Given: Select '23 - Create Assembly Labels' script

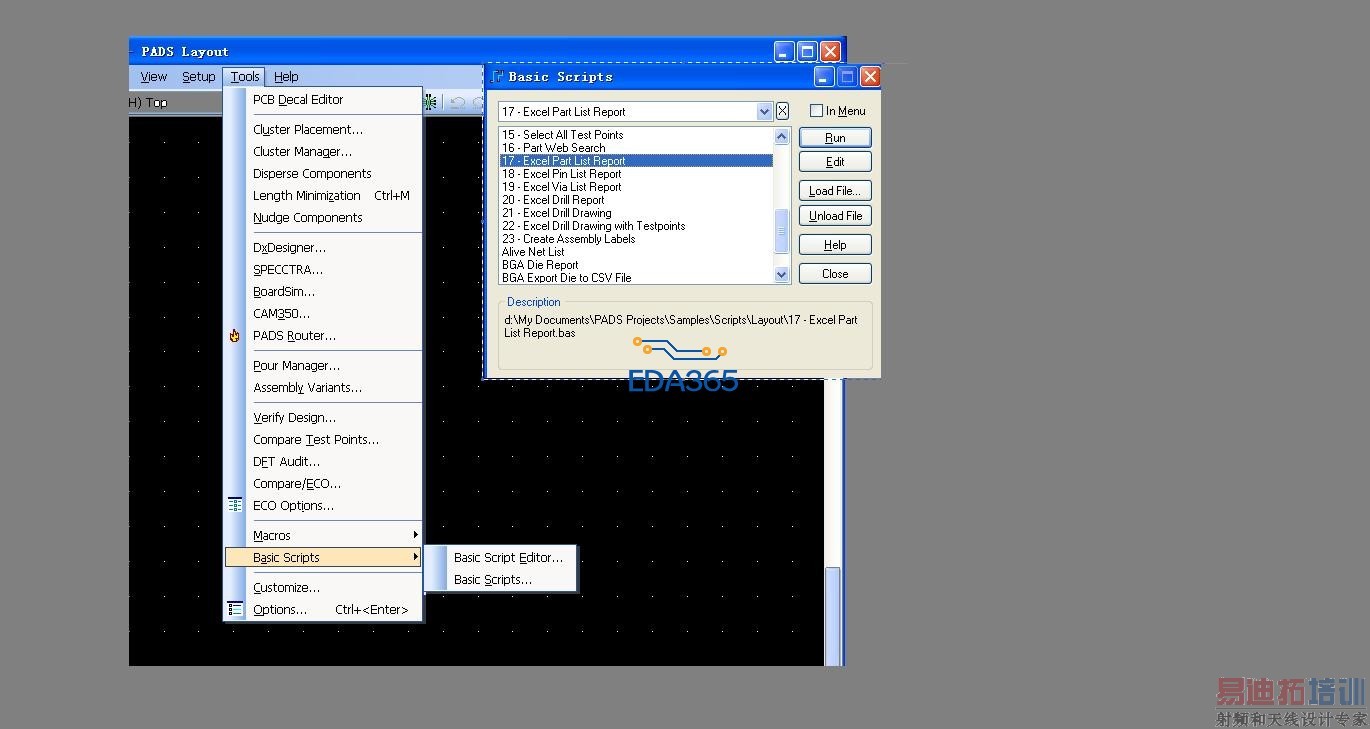Looking at the screenshot, I should tap(636, 239).
